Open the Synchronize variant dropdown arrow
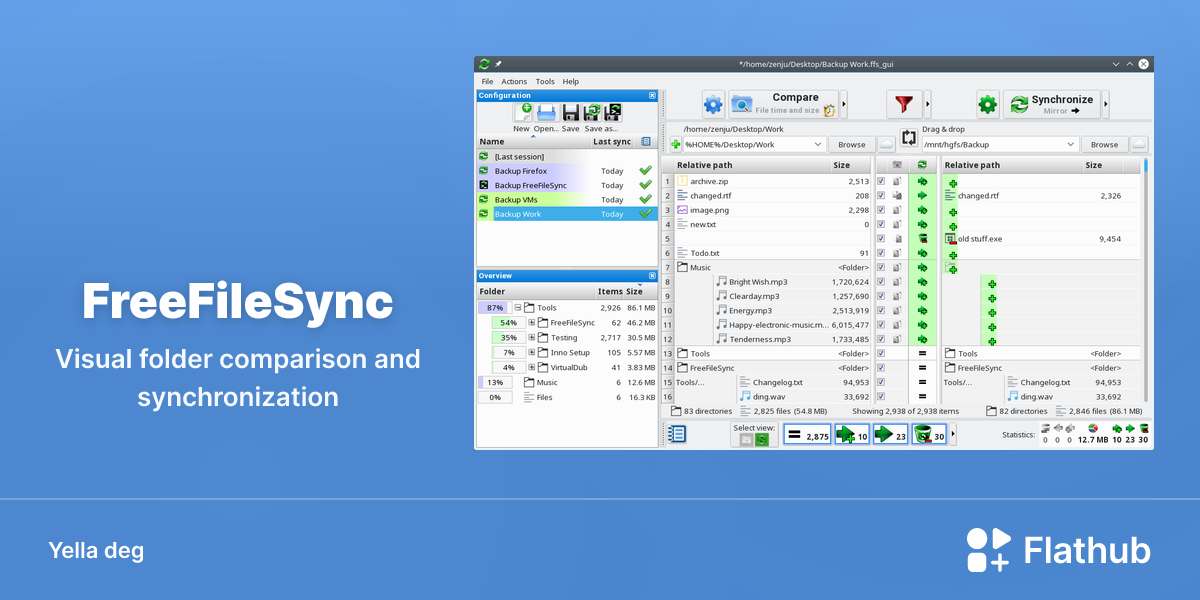Image resolution: width=1200 pixels, height=600 pixels. point(1105,104)
